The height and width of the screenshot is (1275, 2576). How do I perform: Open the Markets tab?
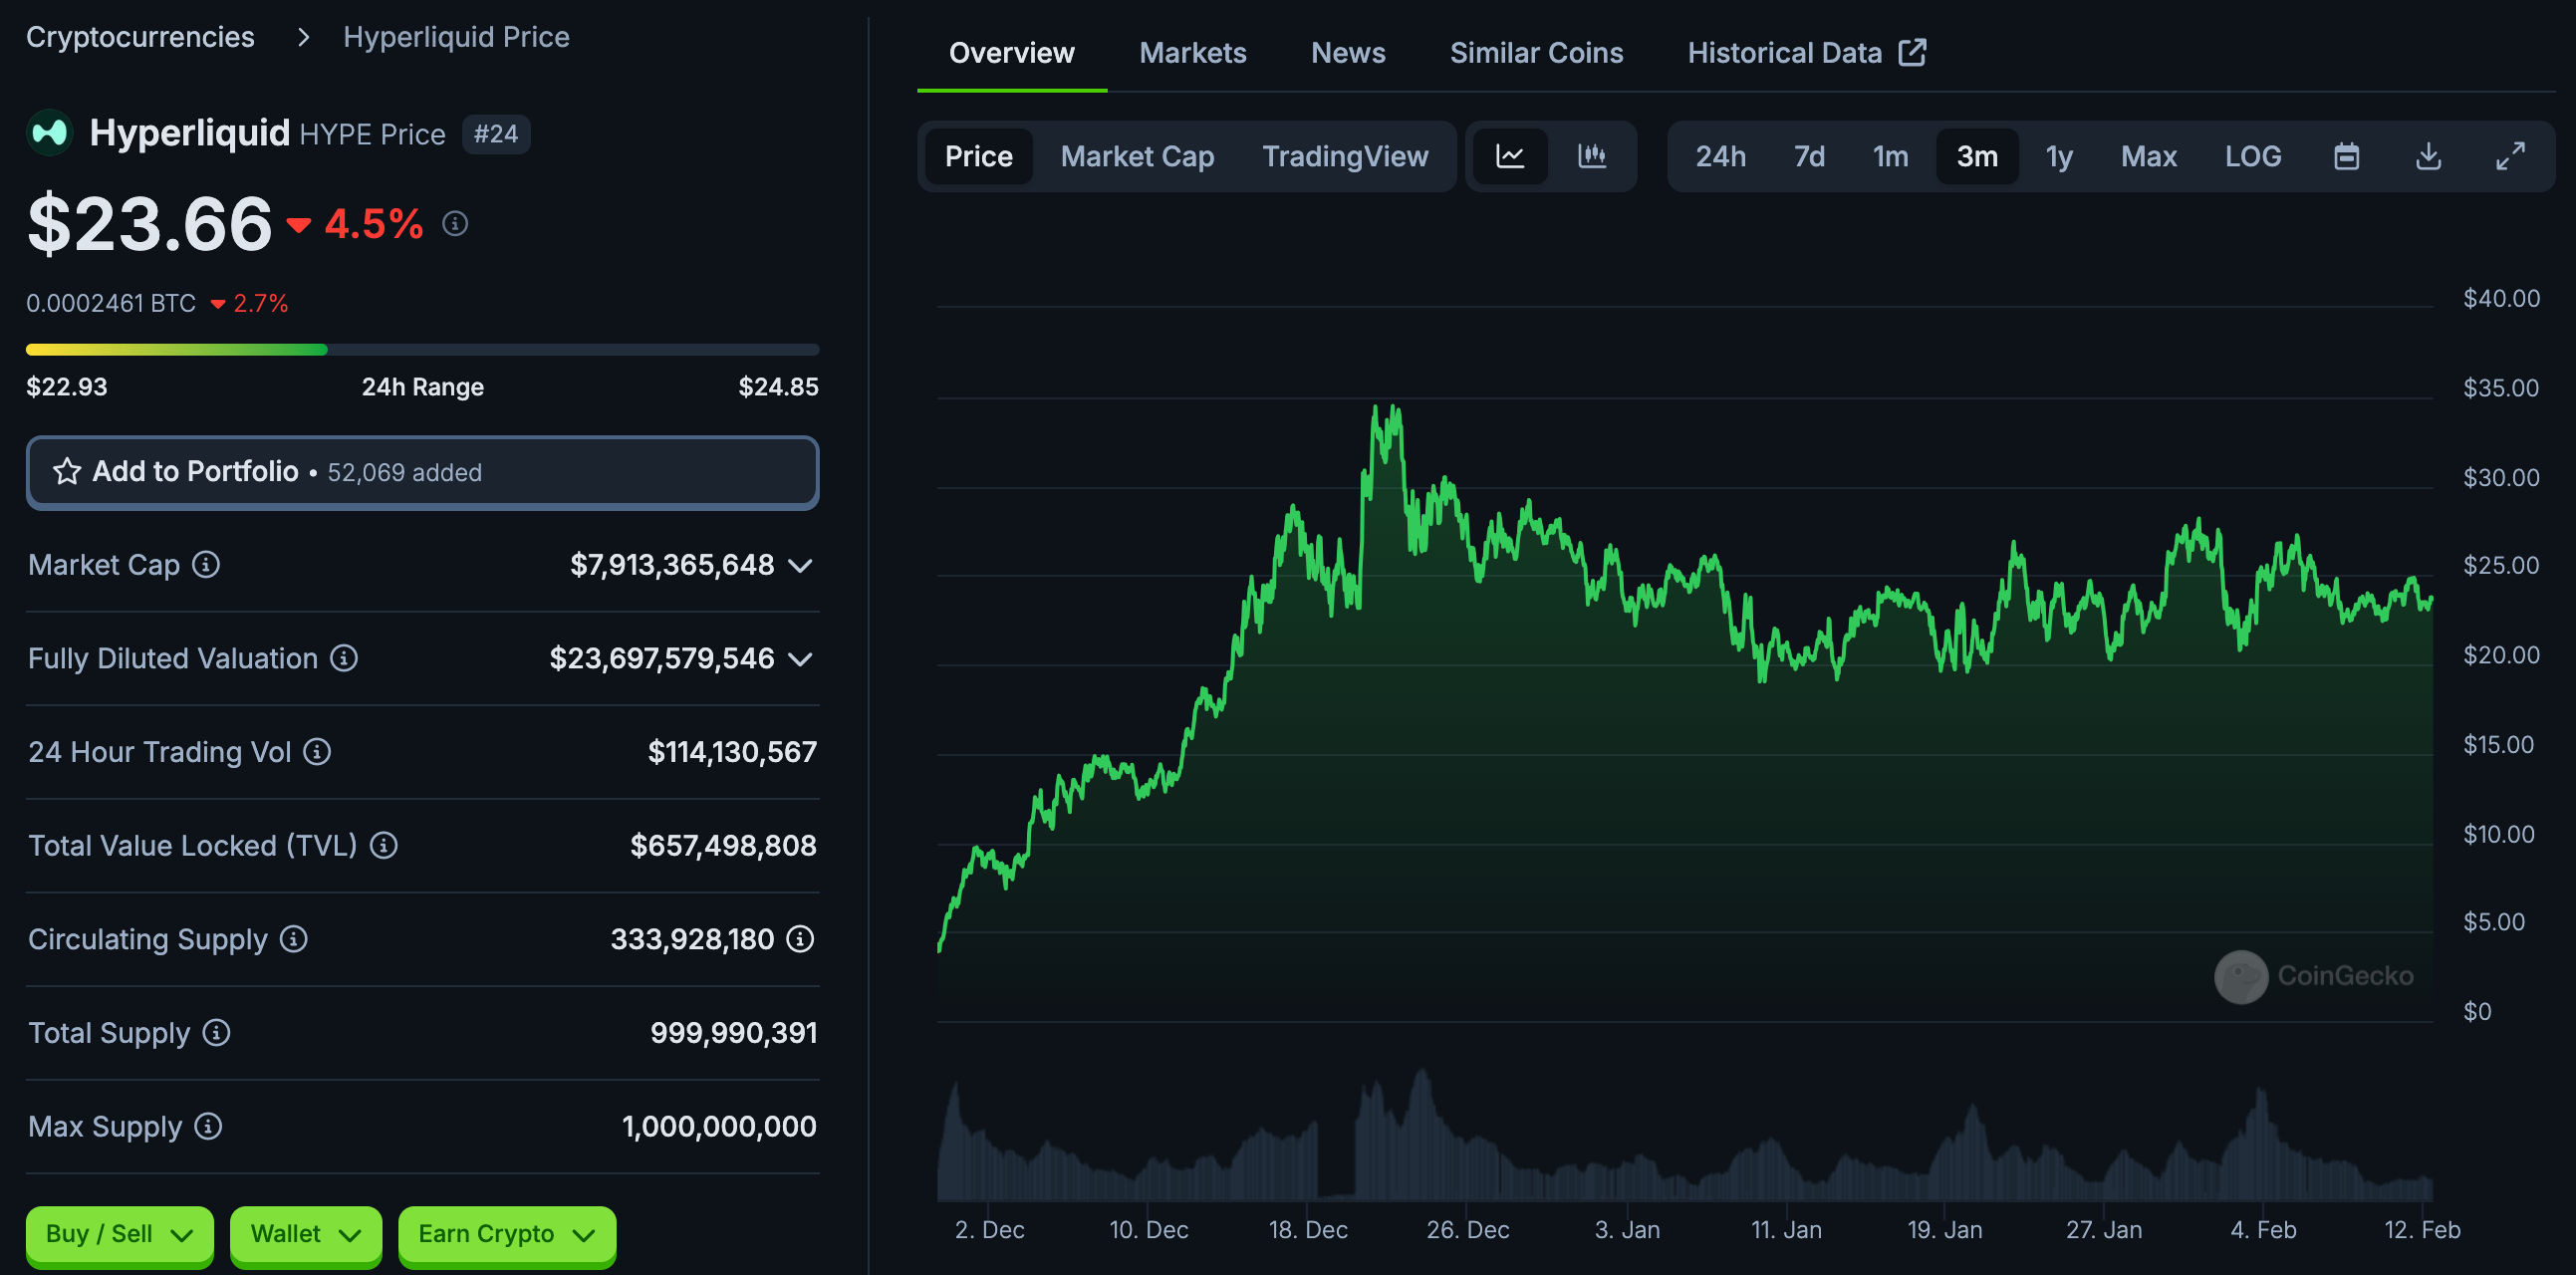[x=1192, y=52]
